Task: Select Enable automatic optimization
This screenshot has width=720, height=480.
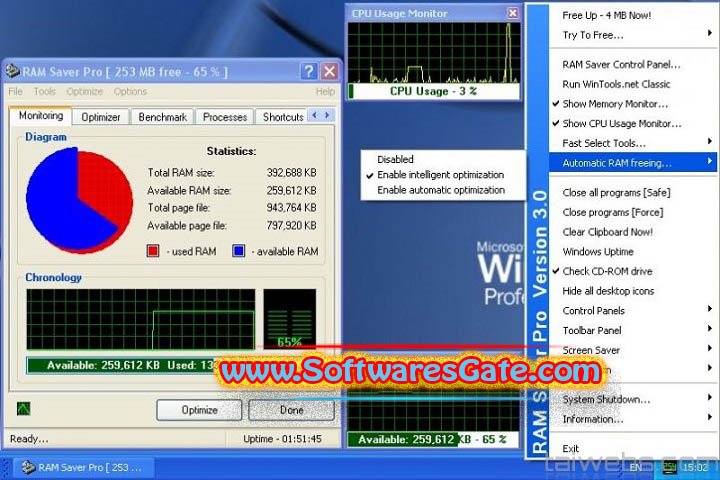Action: (x=443, y=190)
